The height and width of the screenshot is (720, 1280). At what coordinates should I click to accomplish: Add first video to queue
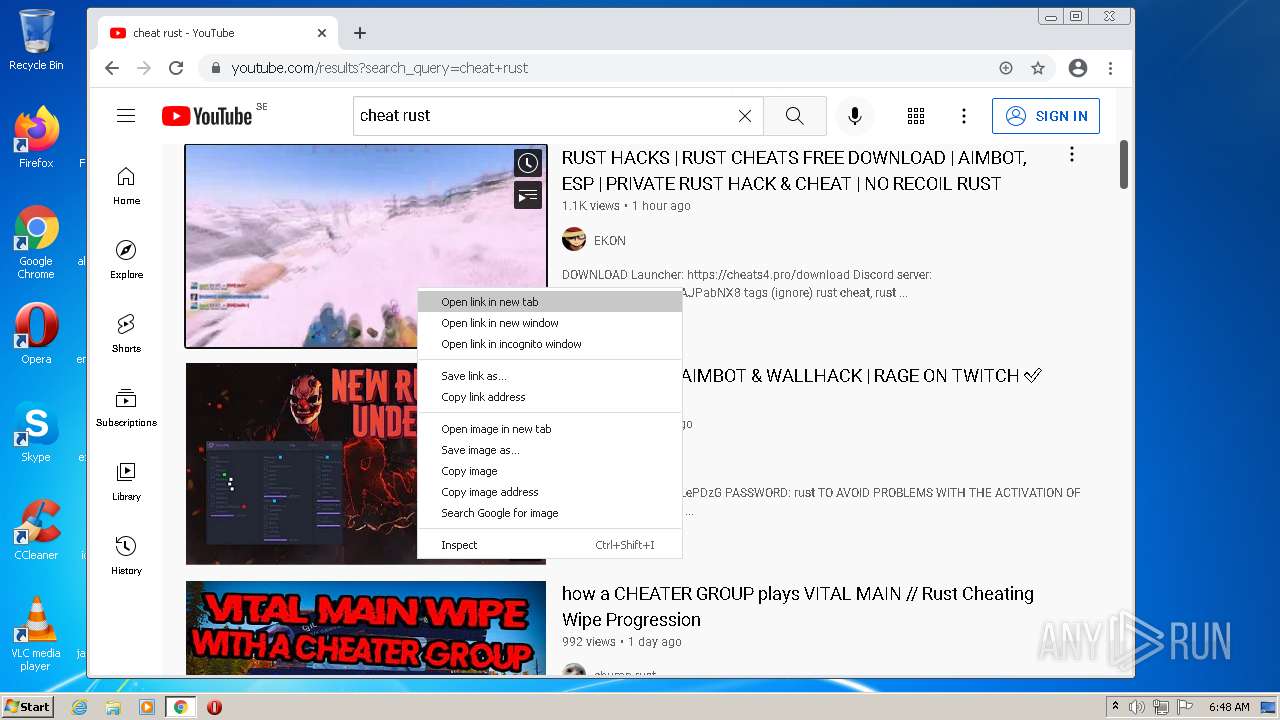pyautogui.click(x=528, y=195)
